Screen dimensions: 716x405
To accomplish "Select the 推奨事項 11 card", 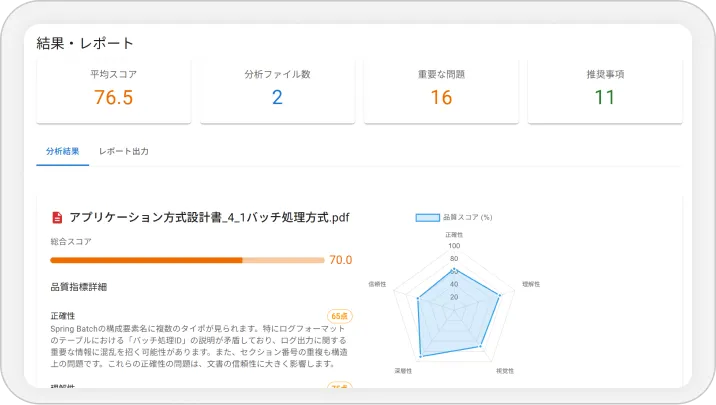I will pyautogui.click(x=605, y=91).
